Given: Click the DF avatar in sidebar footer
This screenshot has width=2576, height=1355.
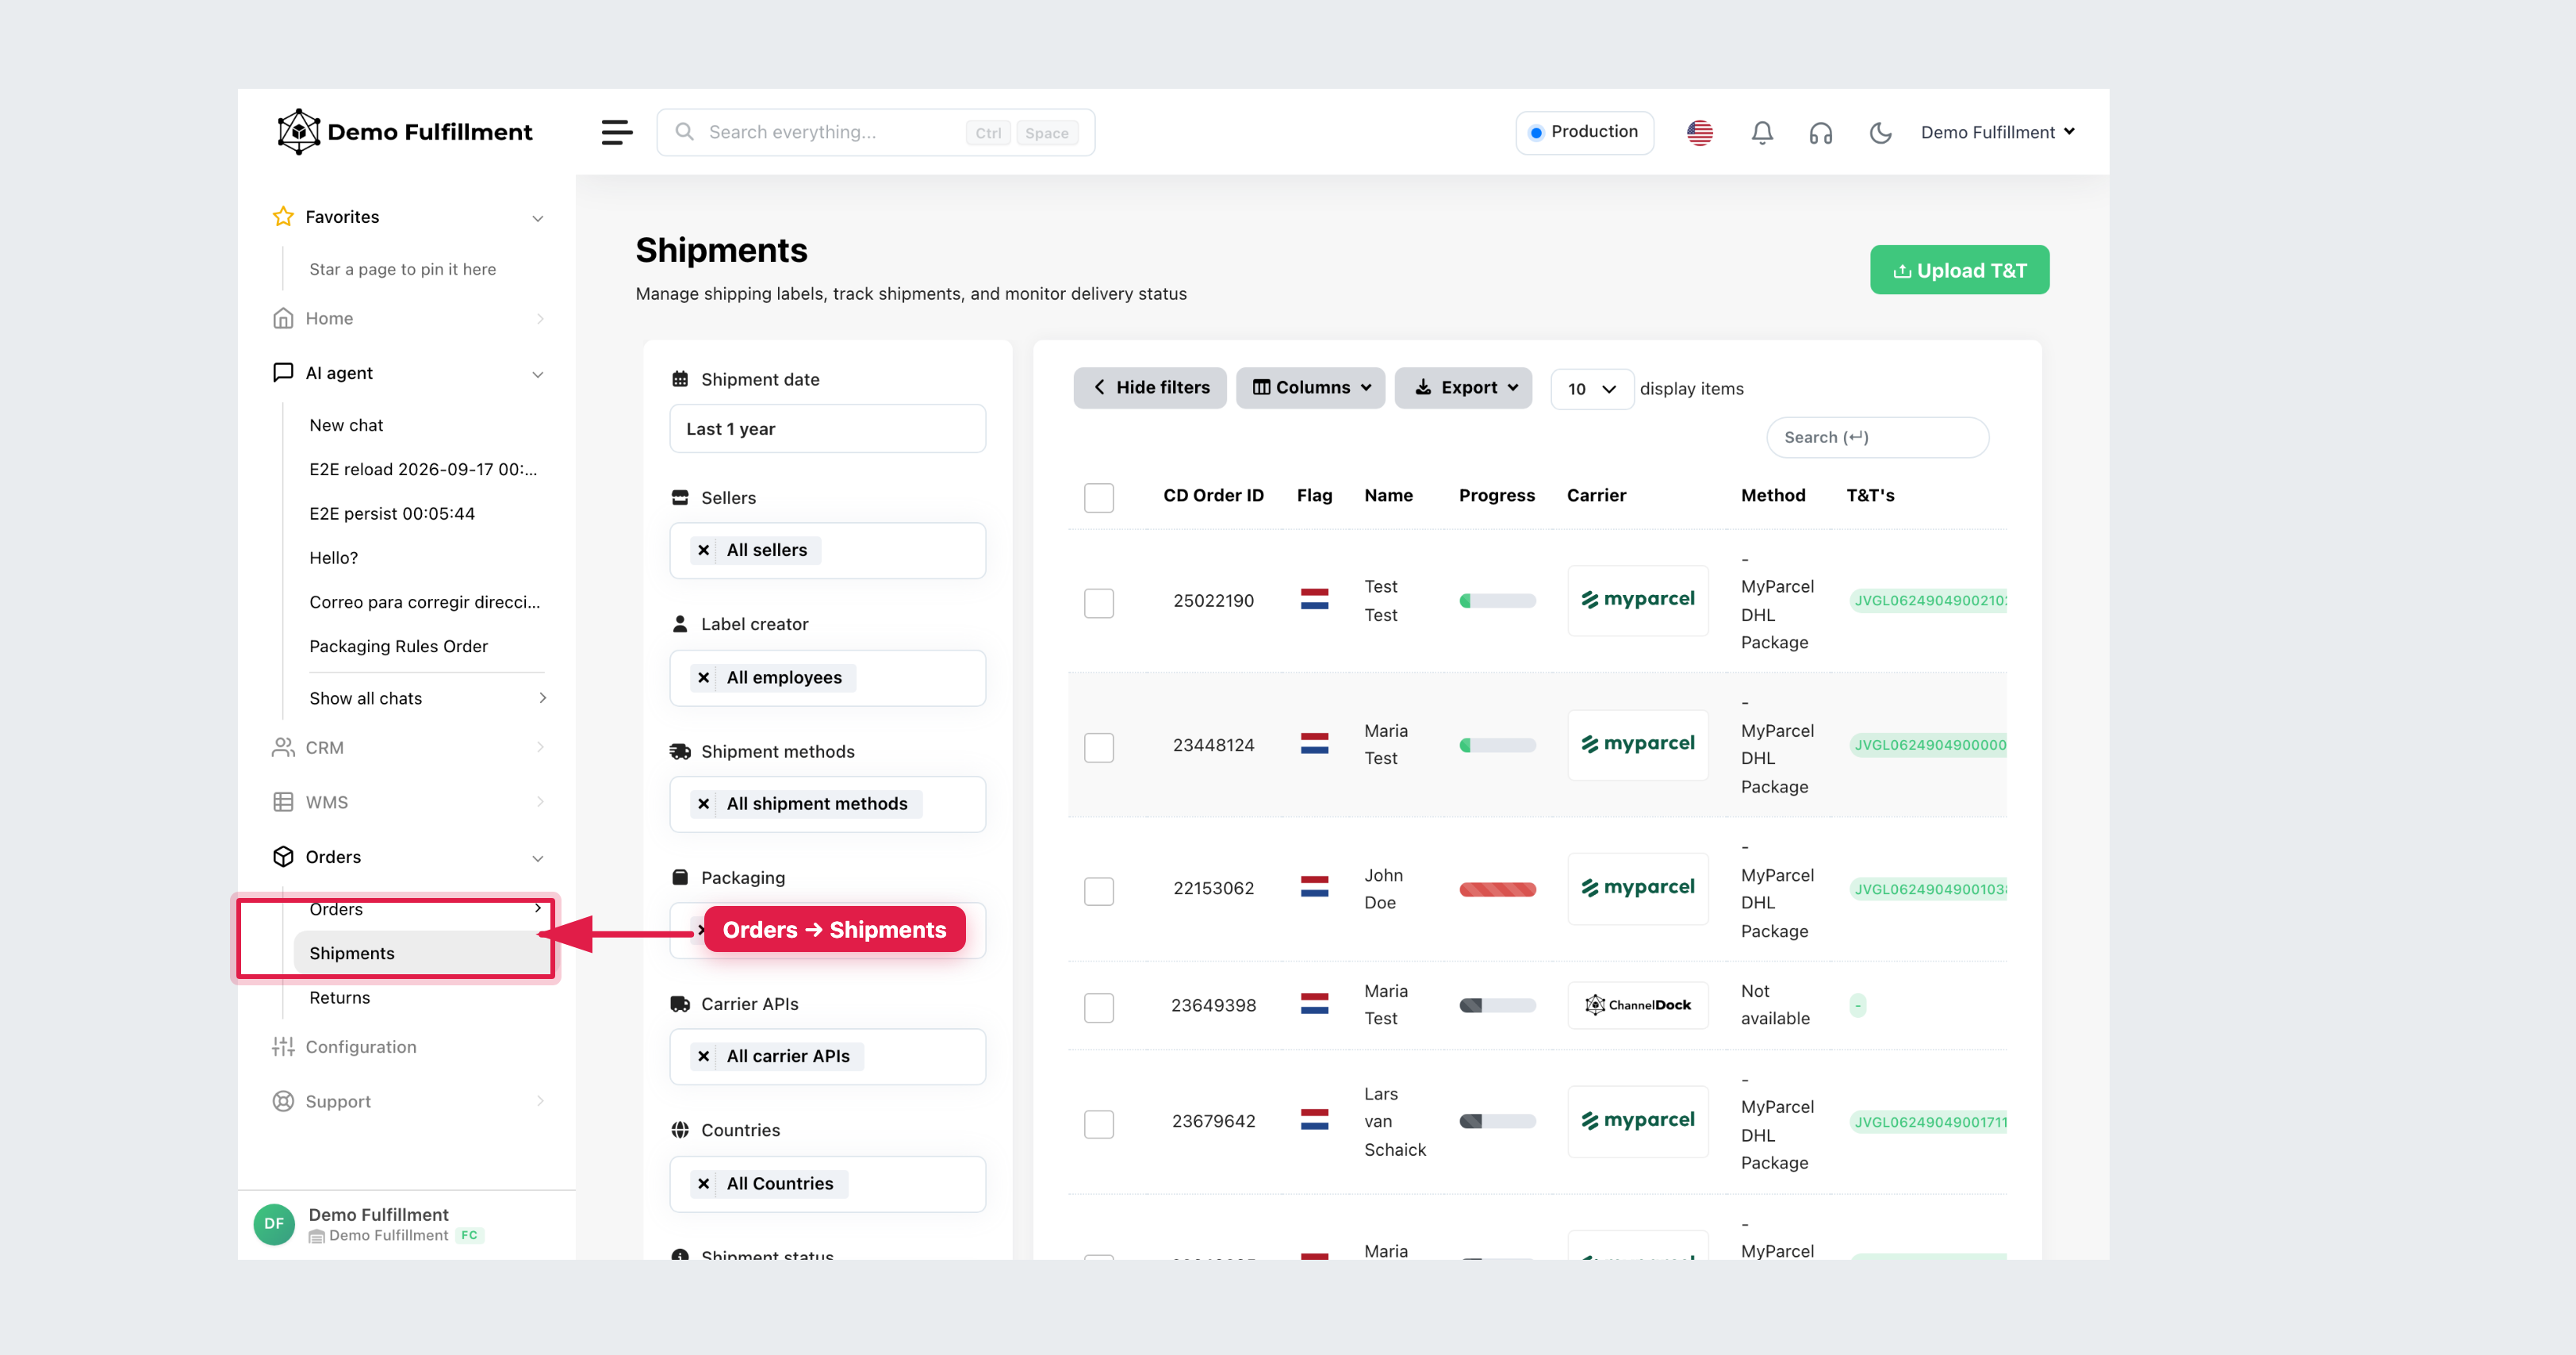Looking at the screenshot, I should 274,1224.
